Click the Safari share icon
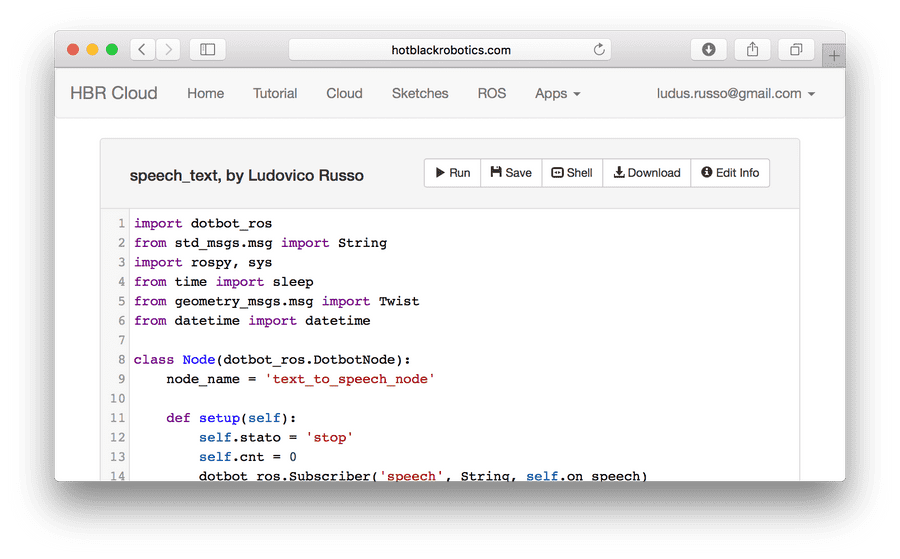 click(752, 49)
